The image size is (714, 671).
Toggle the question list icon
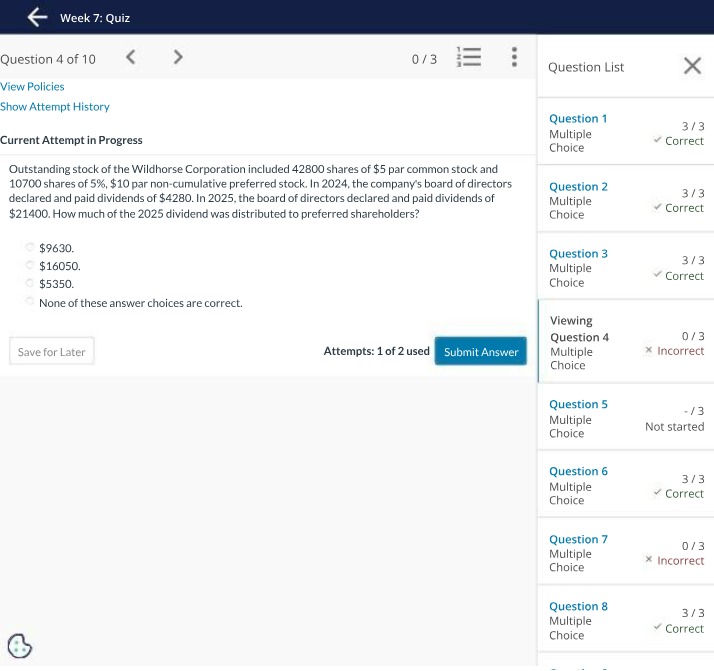point(469,57)
